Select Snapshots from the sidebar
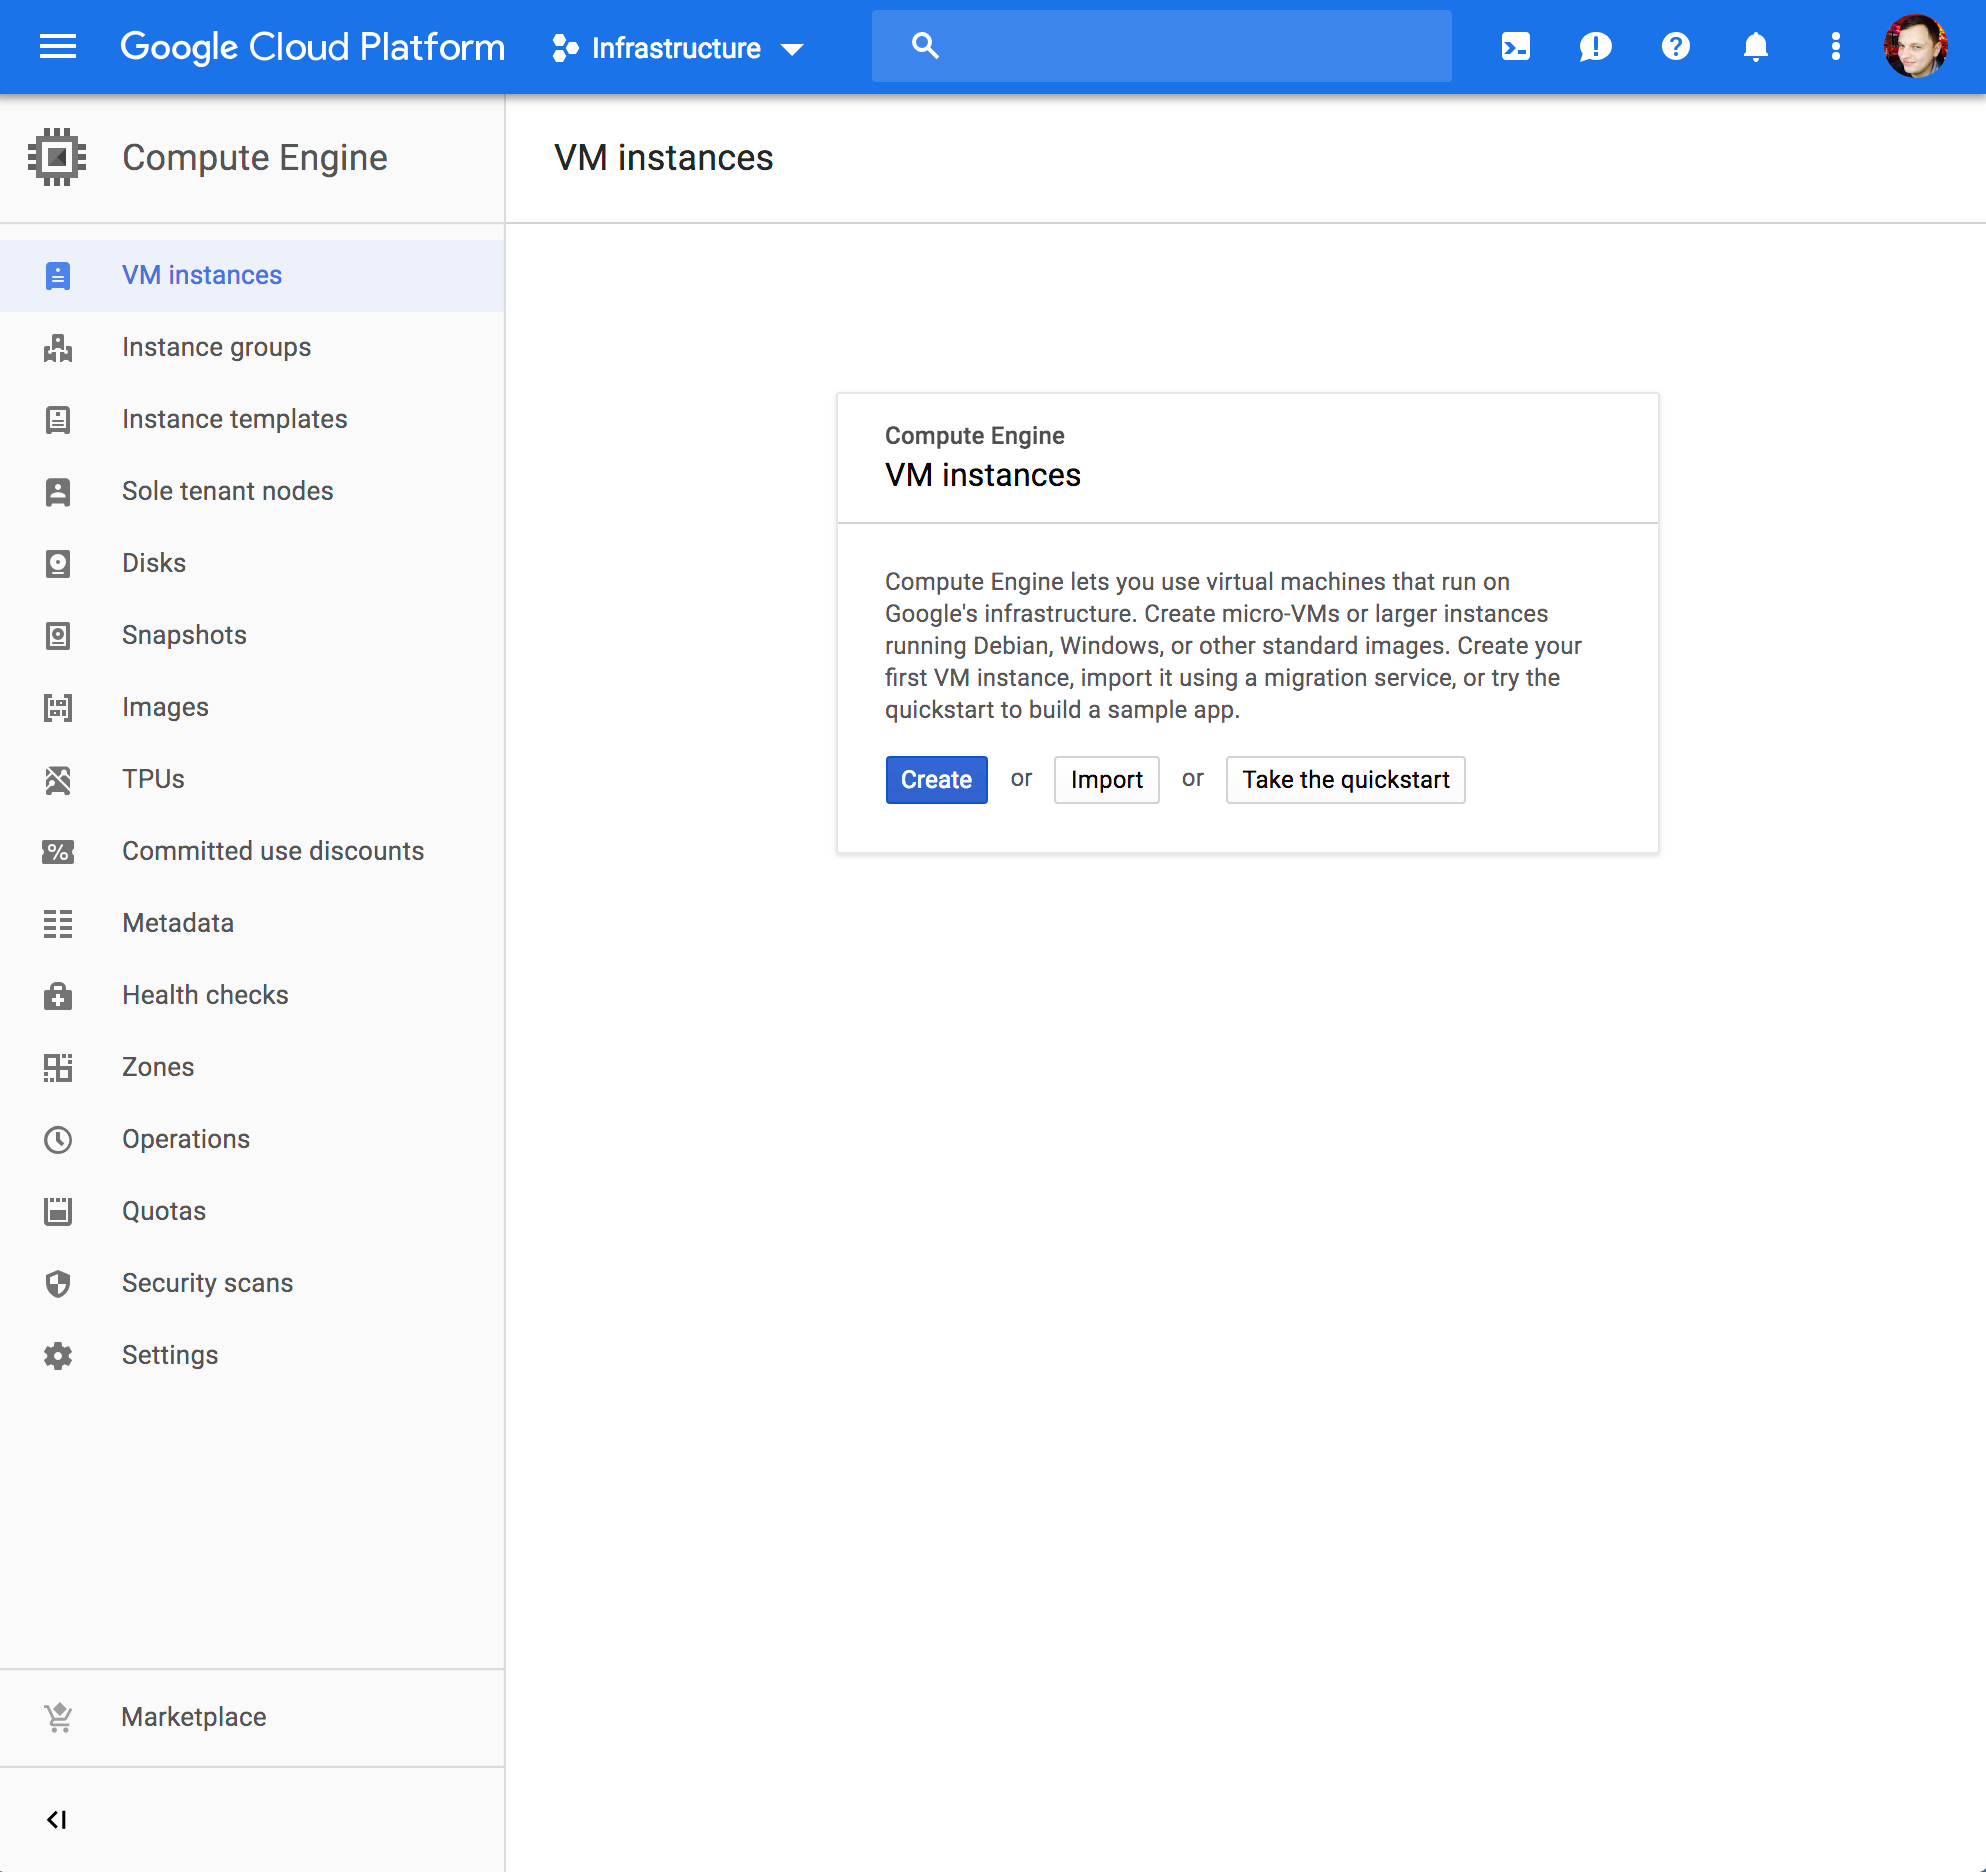Screen dimensions: 1986x1872 tap(184, 635)
